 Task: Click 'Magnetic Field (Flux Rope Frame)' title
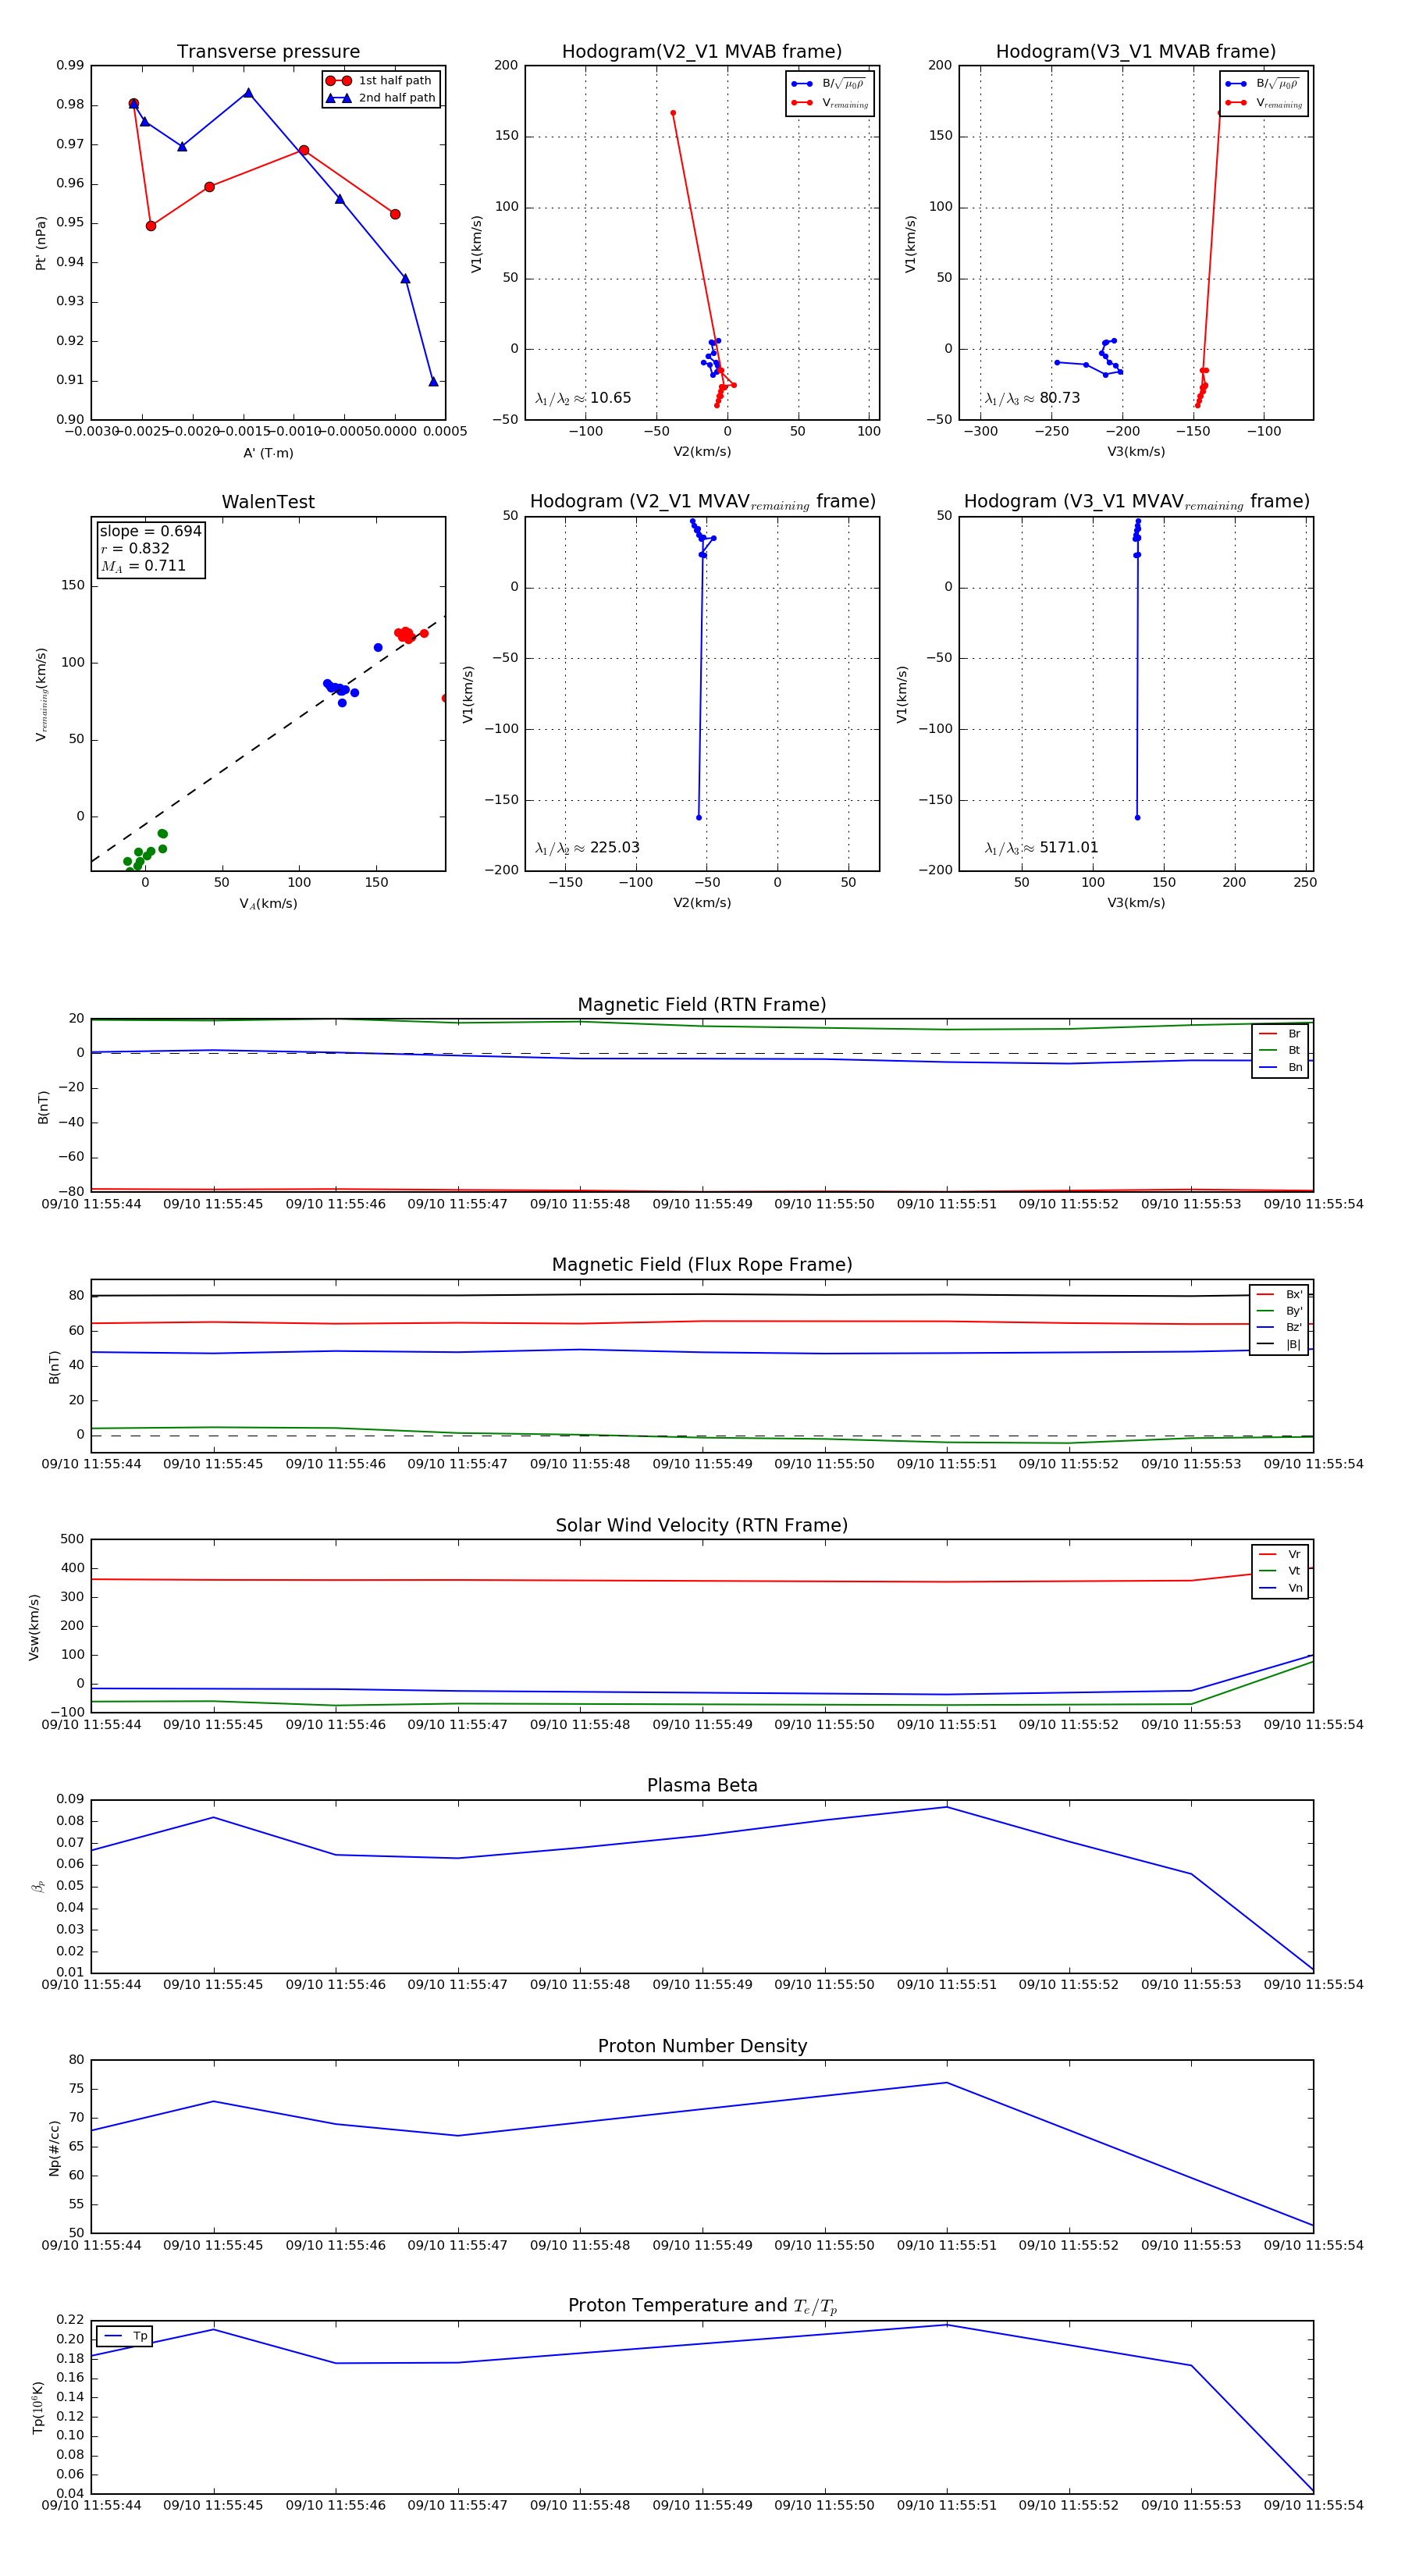(702, 1265)
